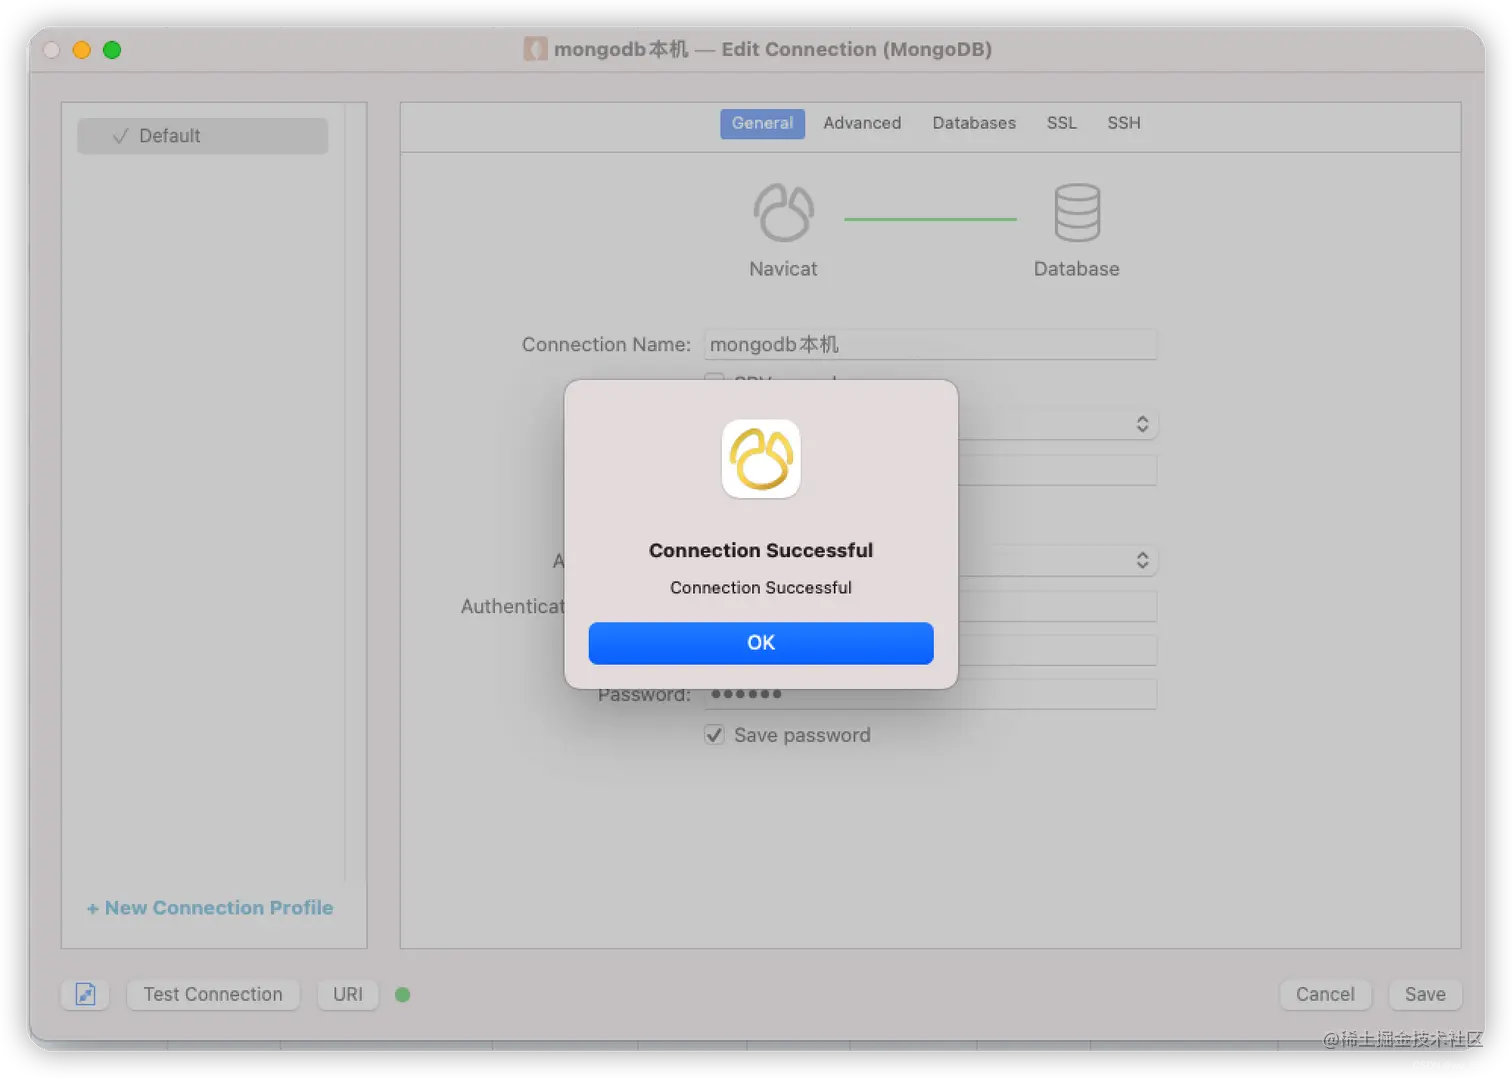Image resolution: width=1512 pixels, height=1078 pixels.
Task: Switch to the Databases tab
Action: point(974,123)
